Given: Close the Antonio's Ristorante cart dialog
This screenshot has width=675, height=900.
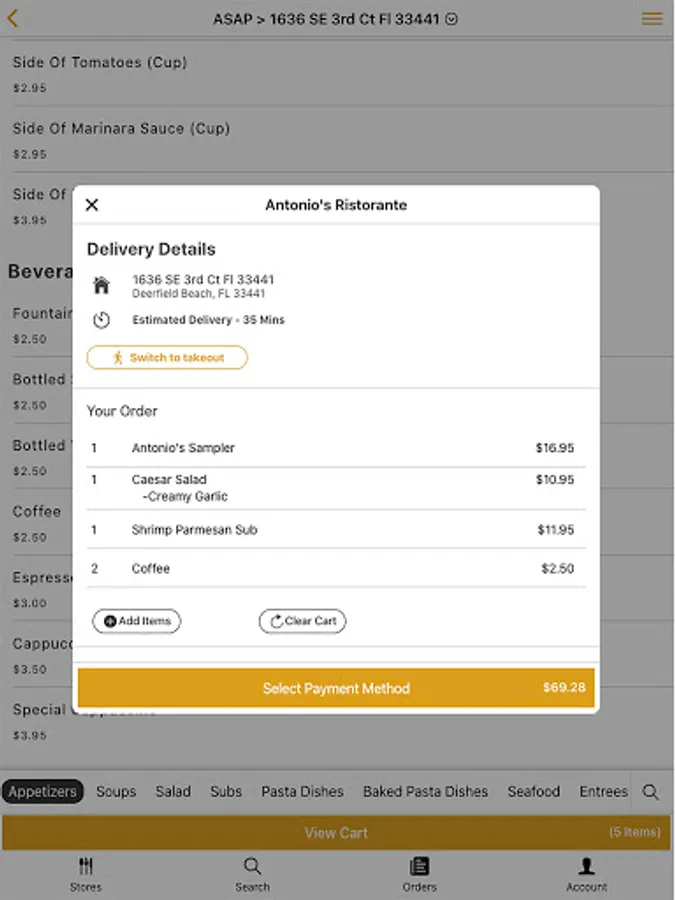Looking at the screenshot, I should coord(92,205).
